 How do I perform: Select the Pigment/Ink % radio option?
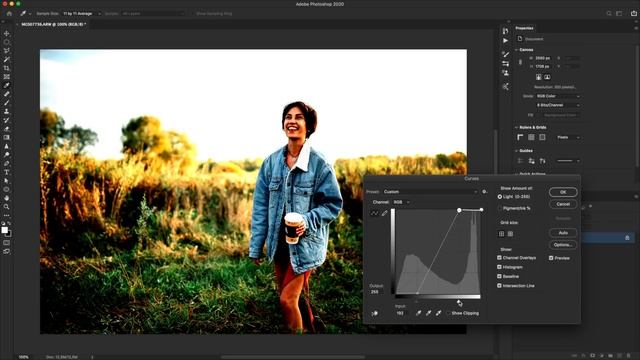click(x=500, y=208)
